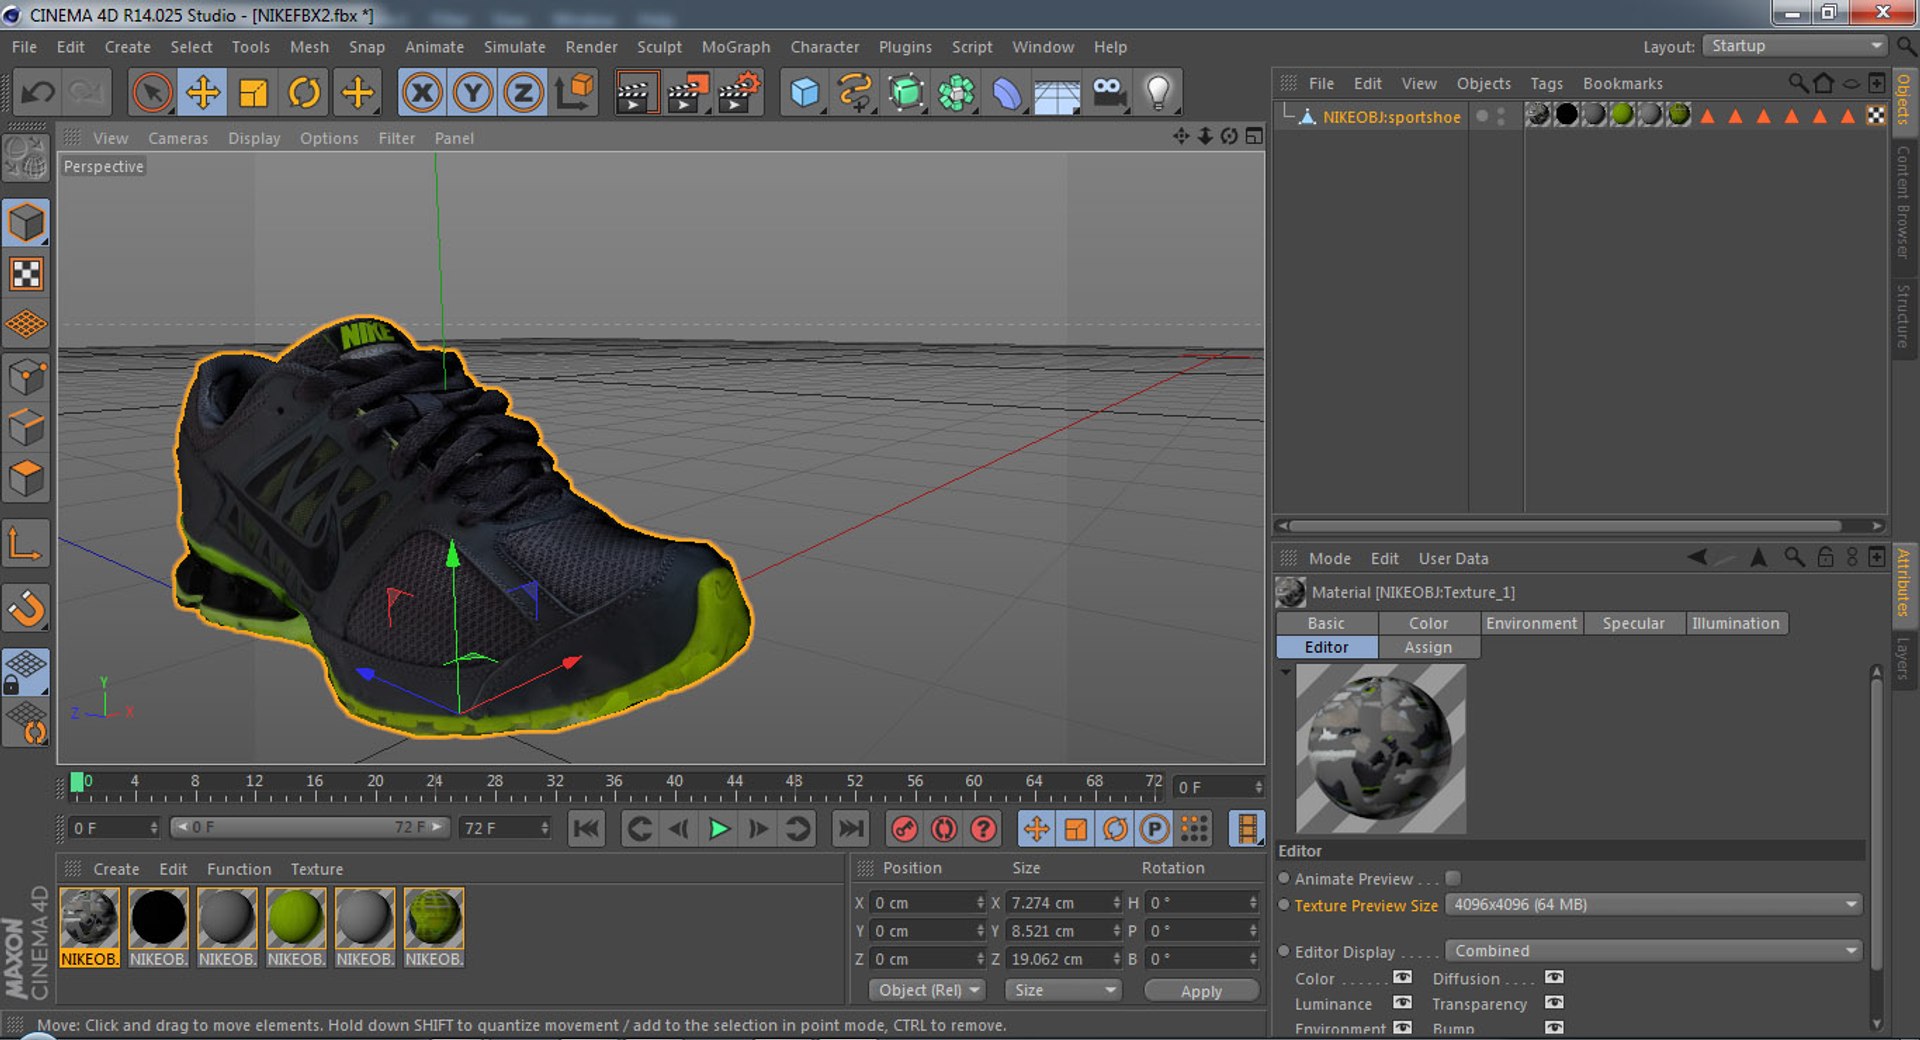Image resolution: width=1920 pixels, height=1040 pixels.
Task: Toggle the coordinate system icon
Action: pos(574,93)
